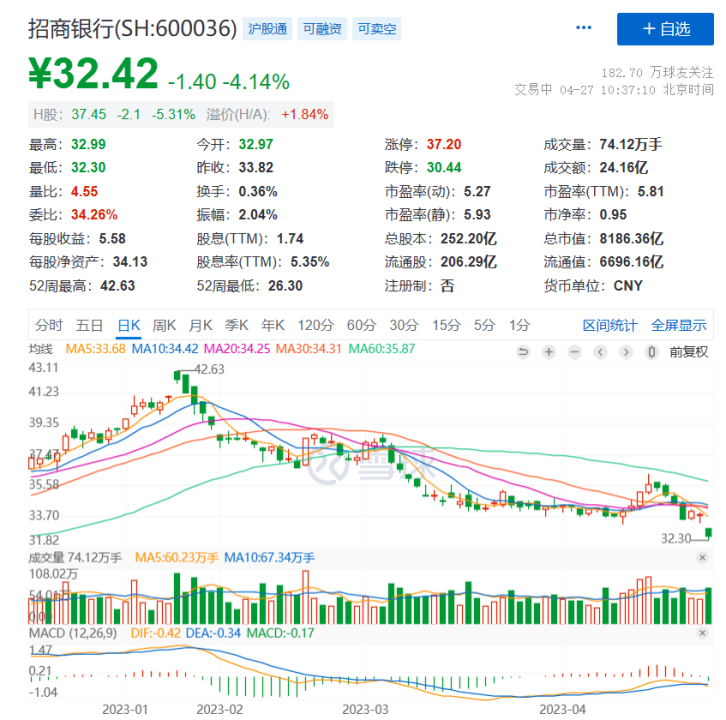Click the 可卖空 tag
The image size is (726, 720).
(377, 29)
